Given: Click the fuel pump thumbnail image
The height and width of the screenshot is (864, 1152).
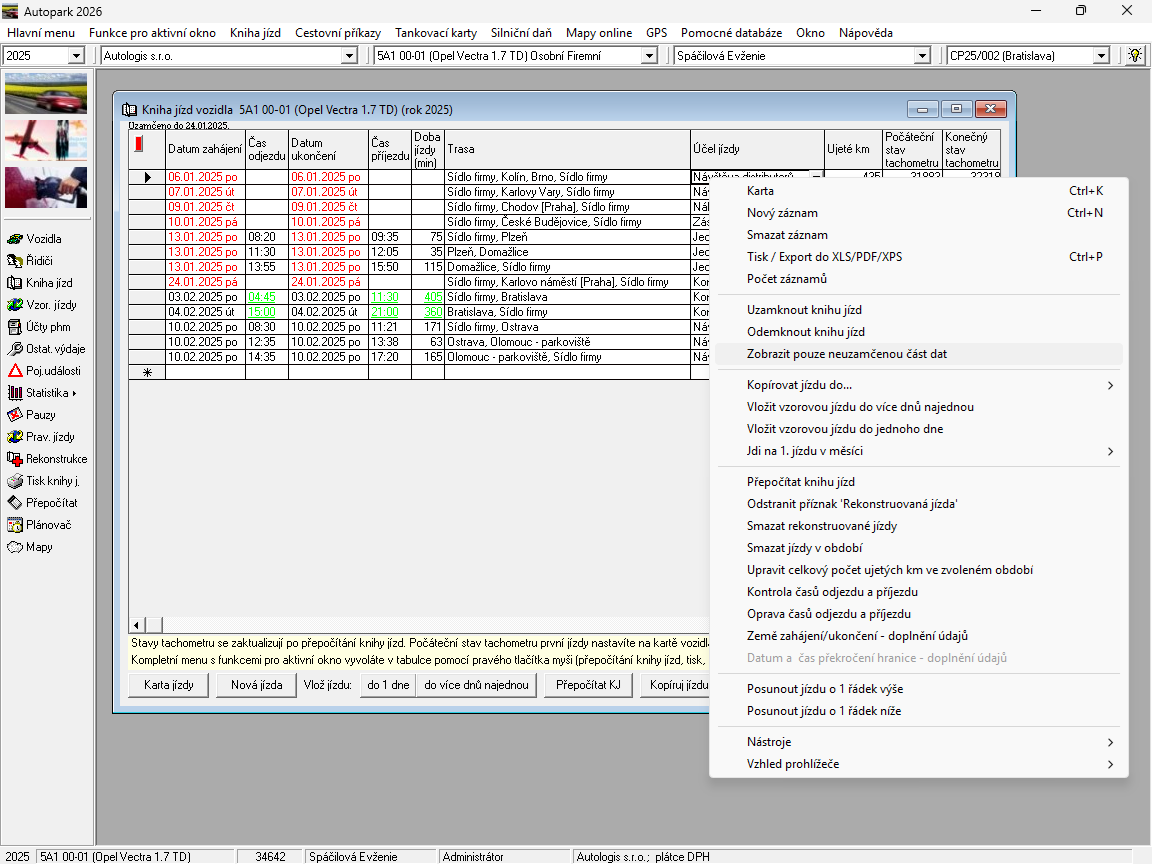Looking at the screenshot, I should (x=46, y=187).
